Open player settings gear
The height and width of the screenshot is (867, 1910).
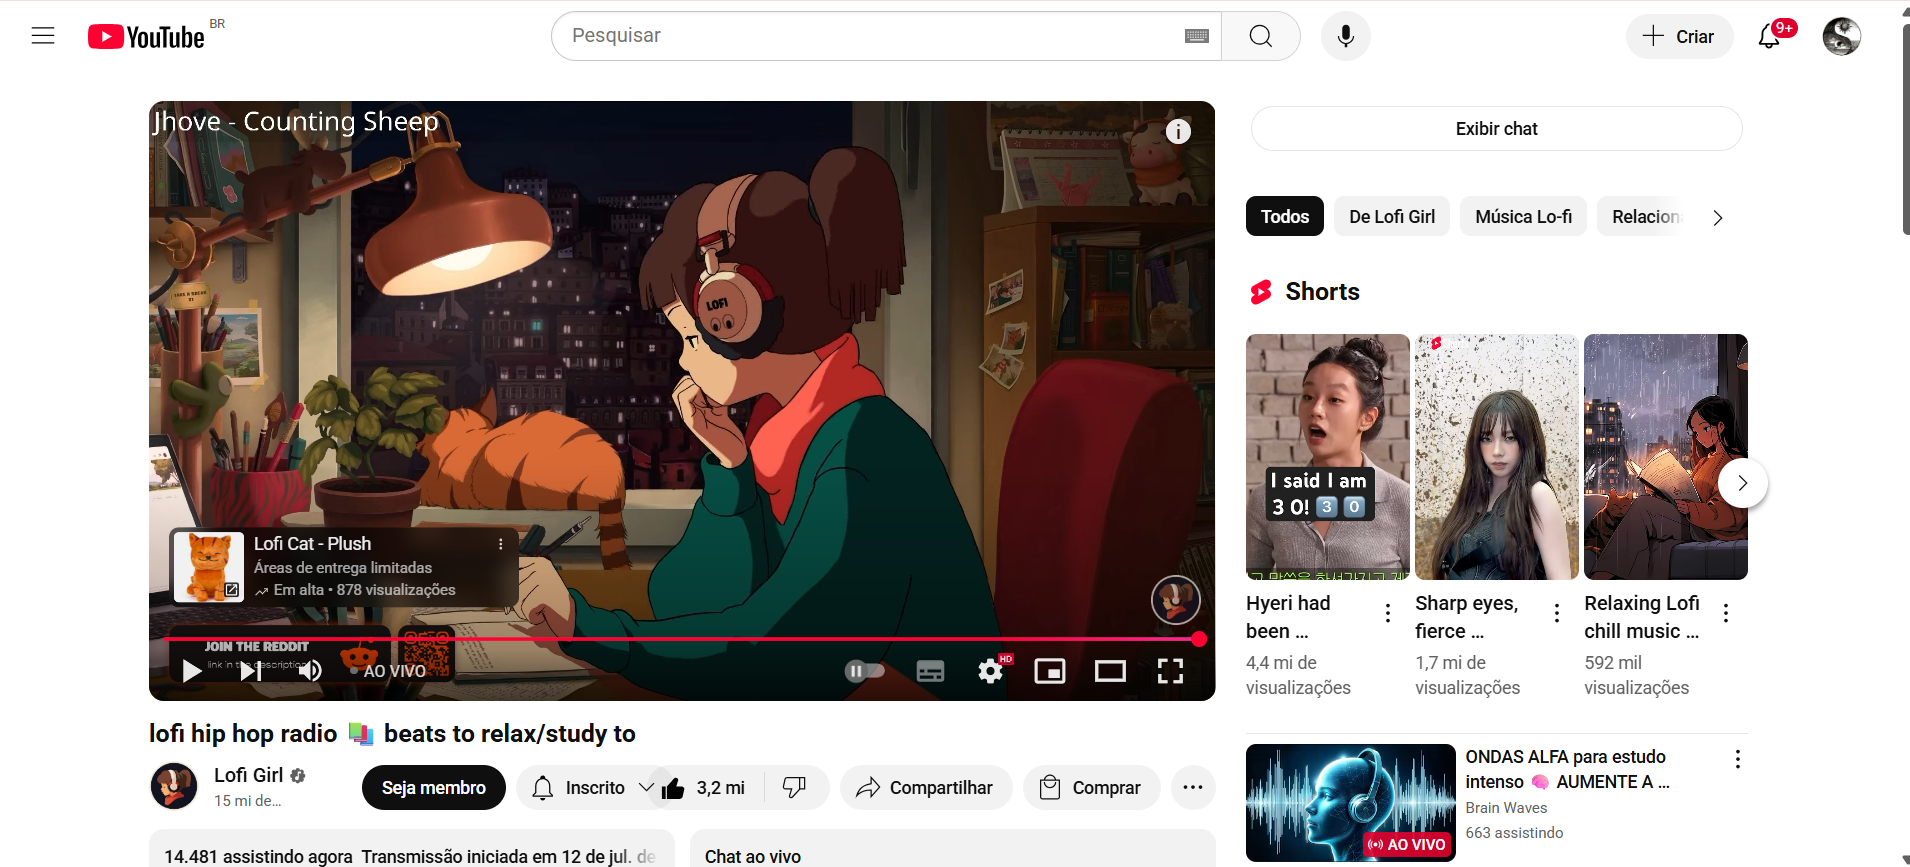(991, 671)
